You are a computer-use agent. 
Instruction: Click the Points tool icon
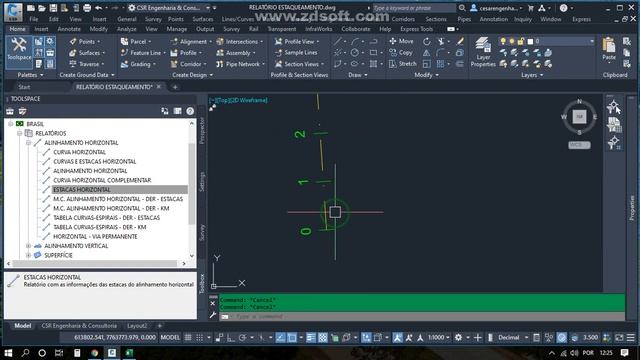coord(73,42)
